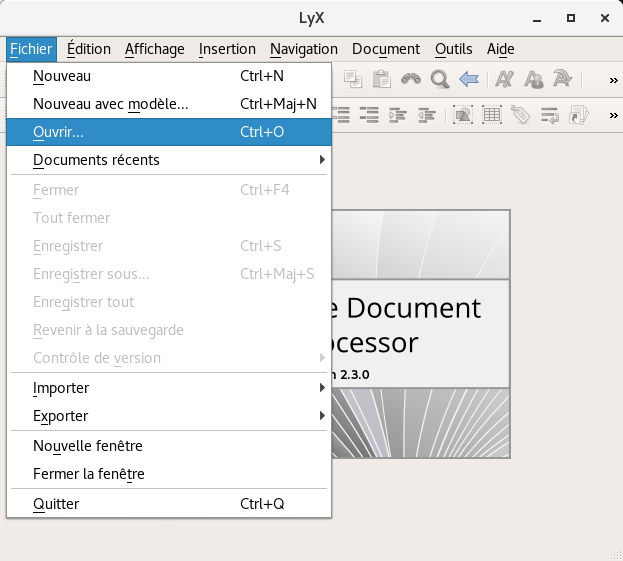The image size is (623, 561).
Task: Open the Outils menu
Action: [x=454, y=49]
